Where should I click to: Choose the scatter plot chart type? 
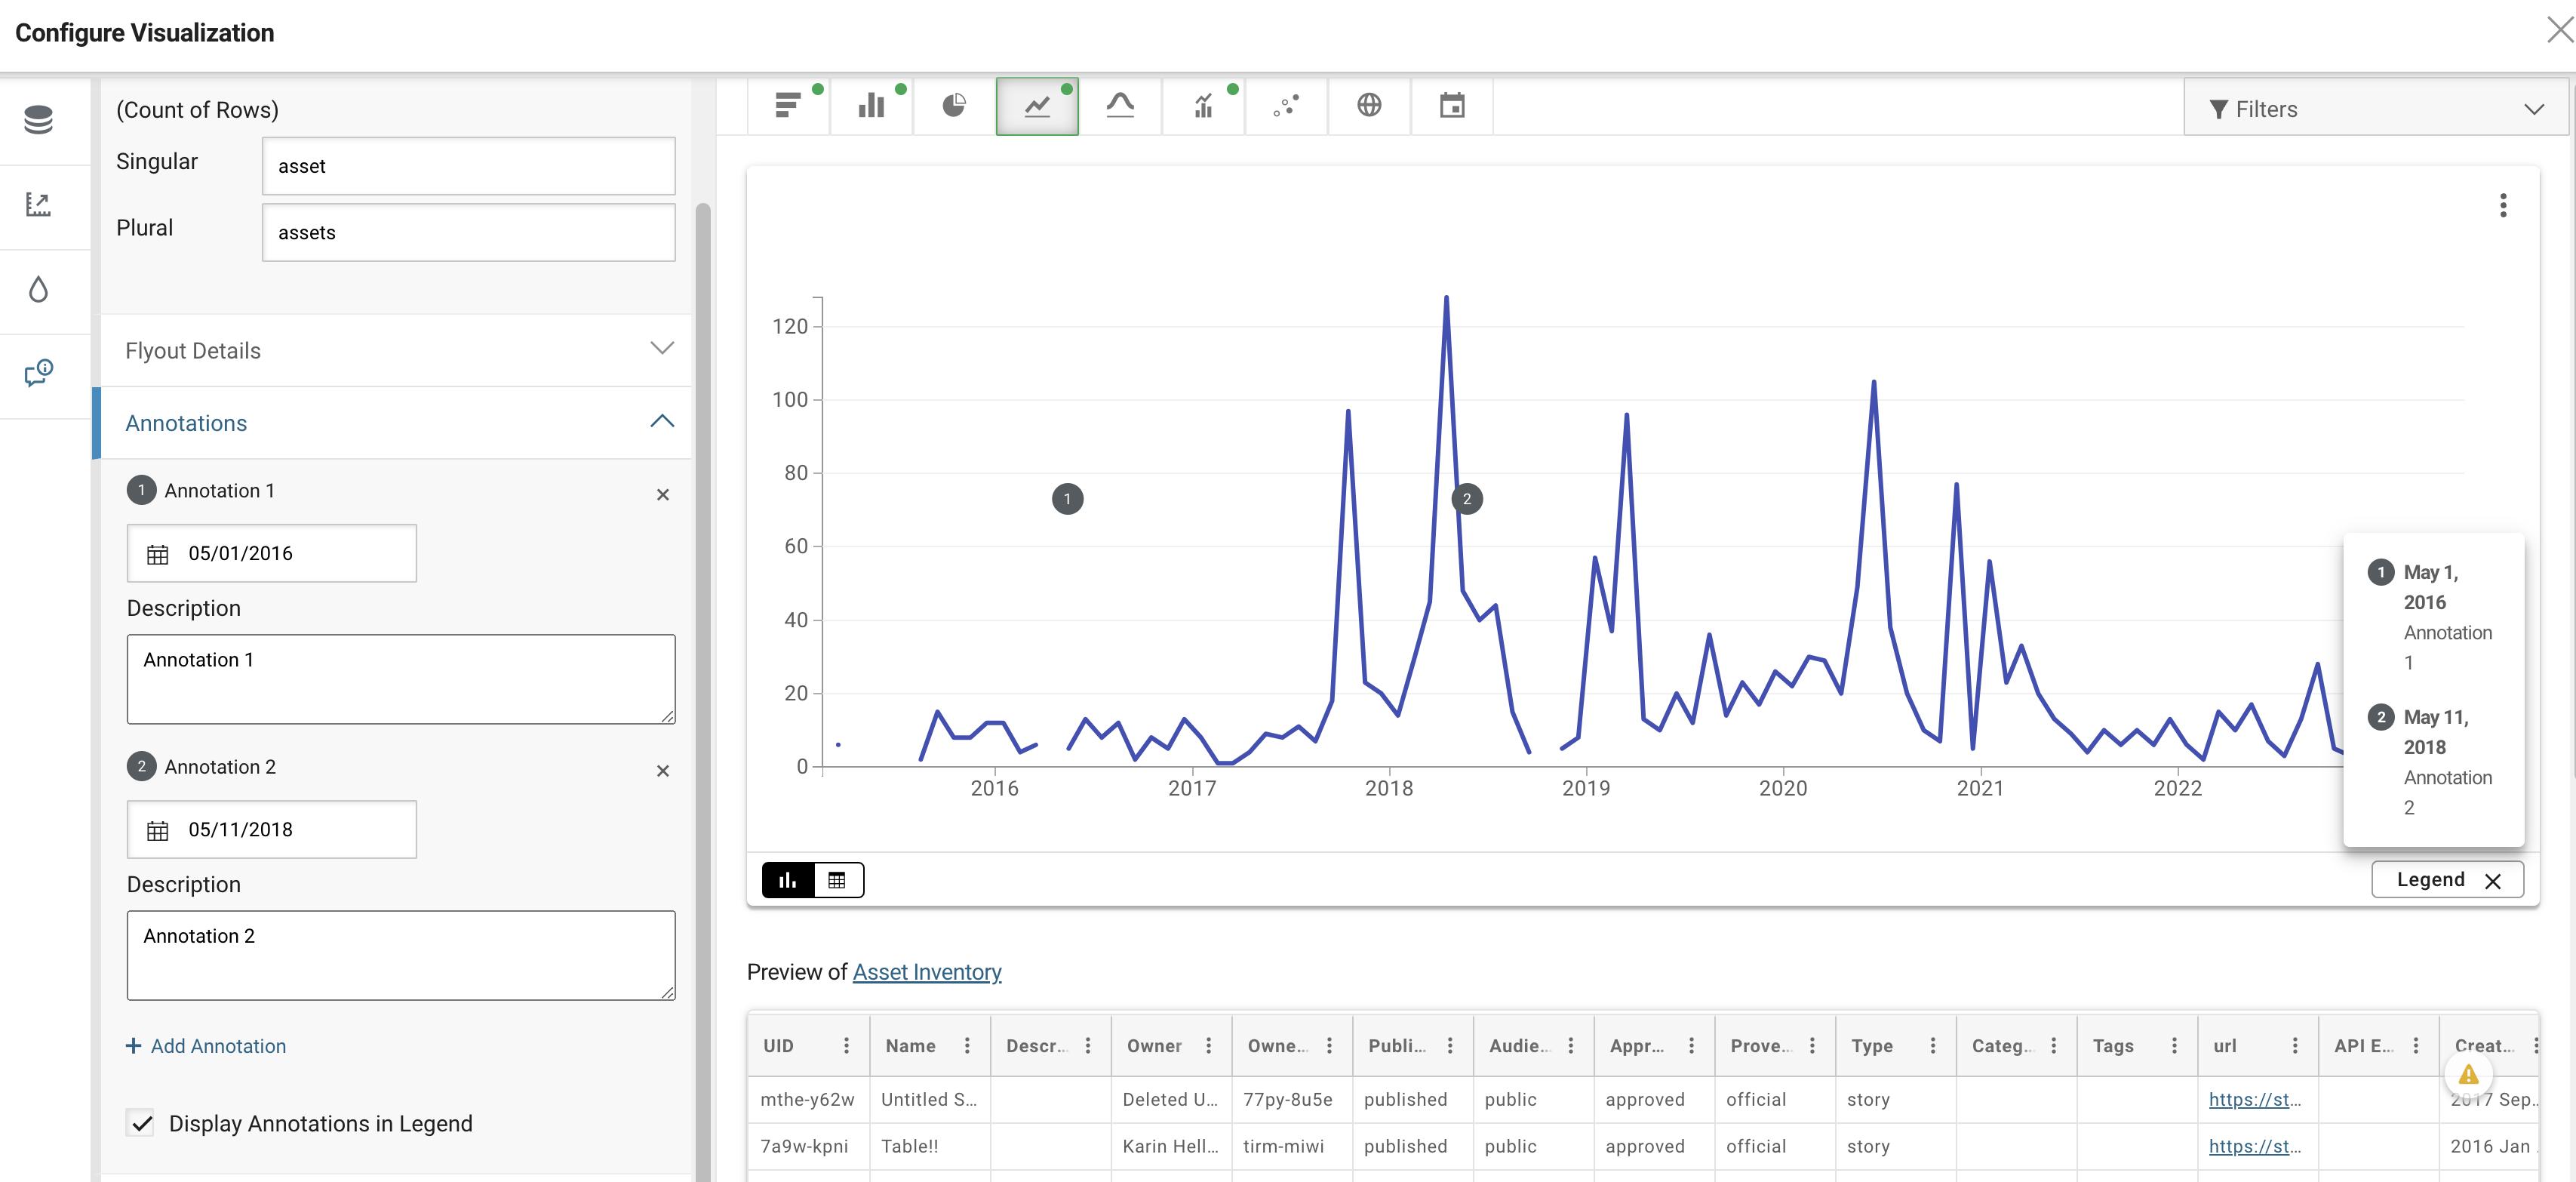pyautogui.click(x=1286, y=106)
